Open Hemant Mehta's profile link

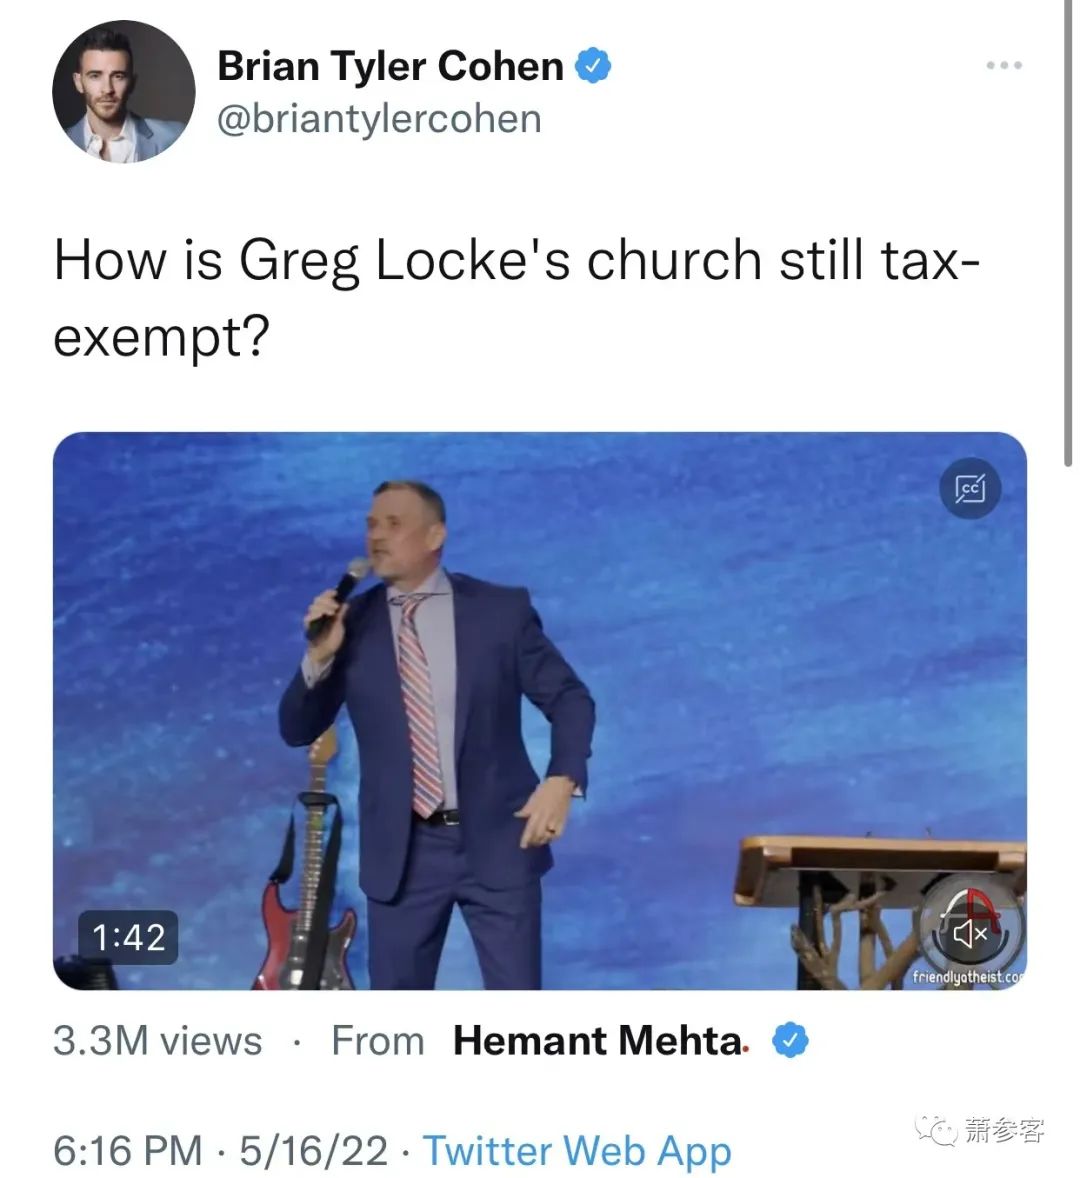coord(600,1041)
